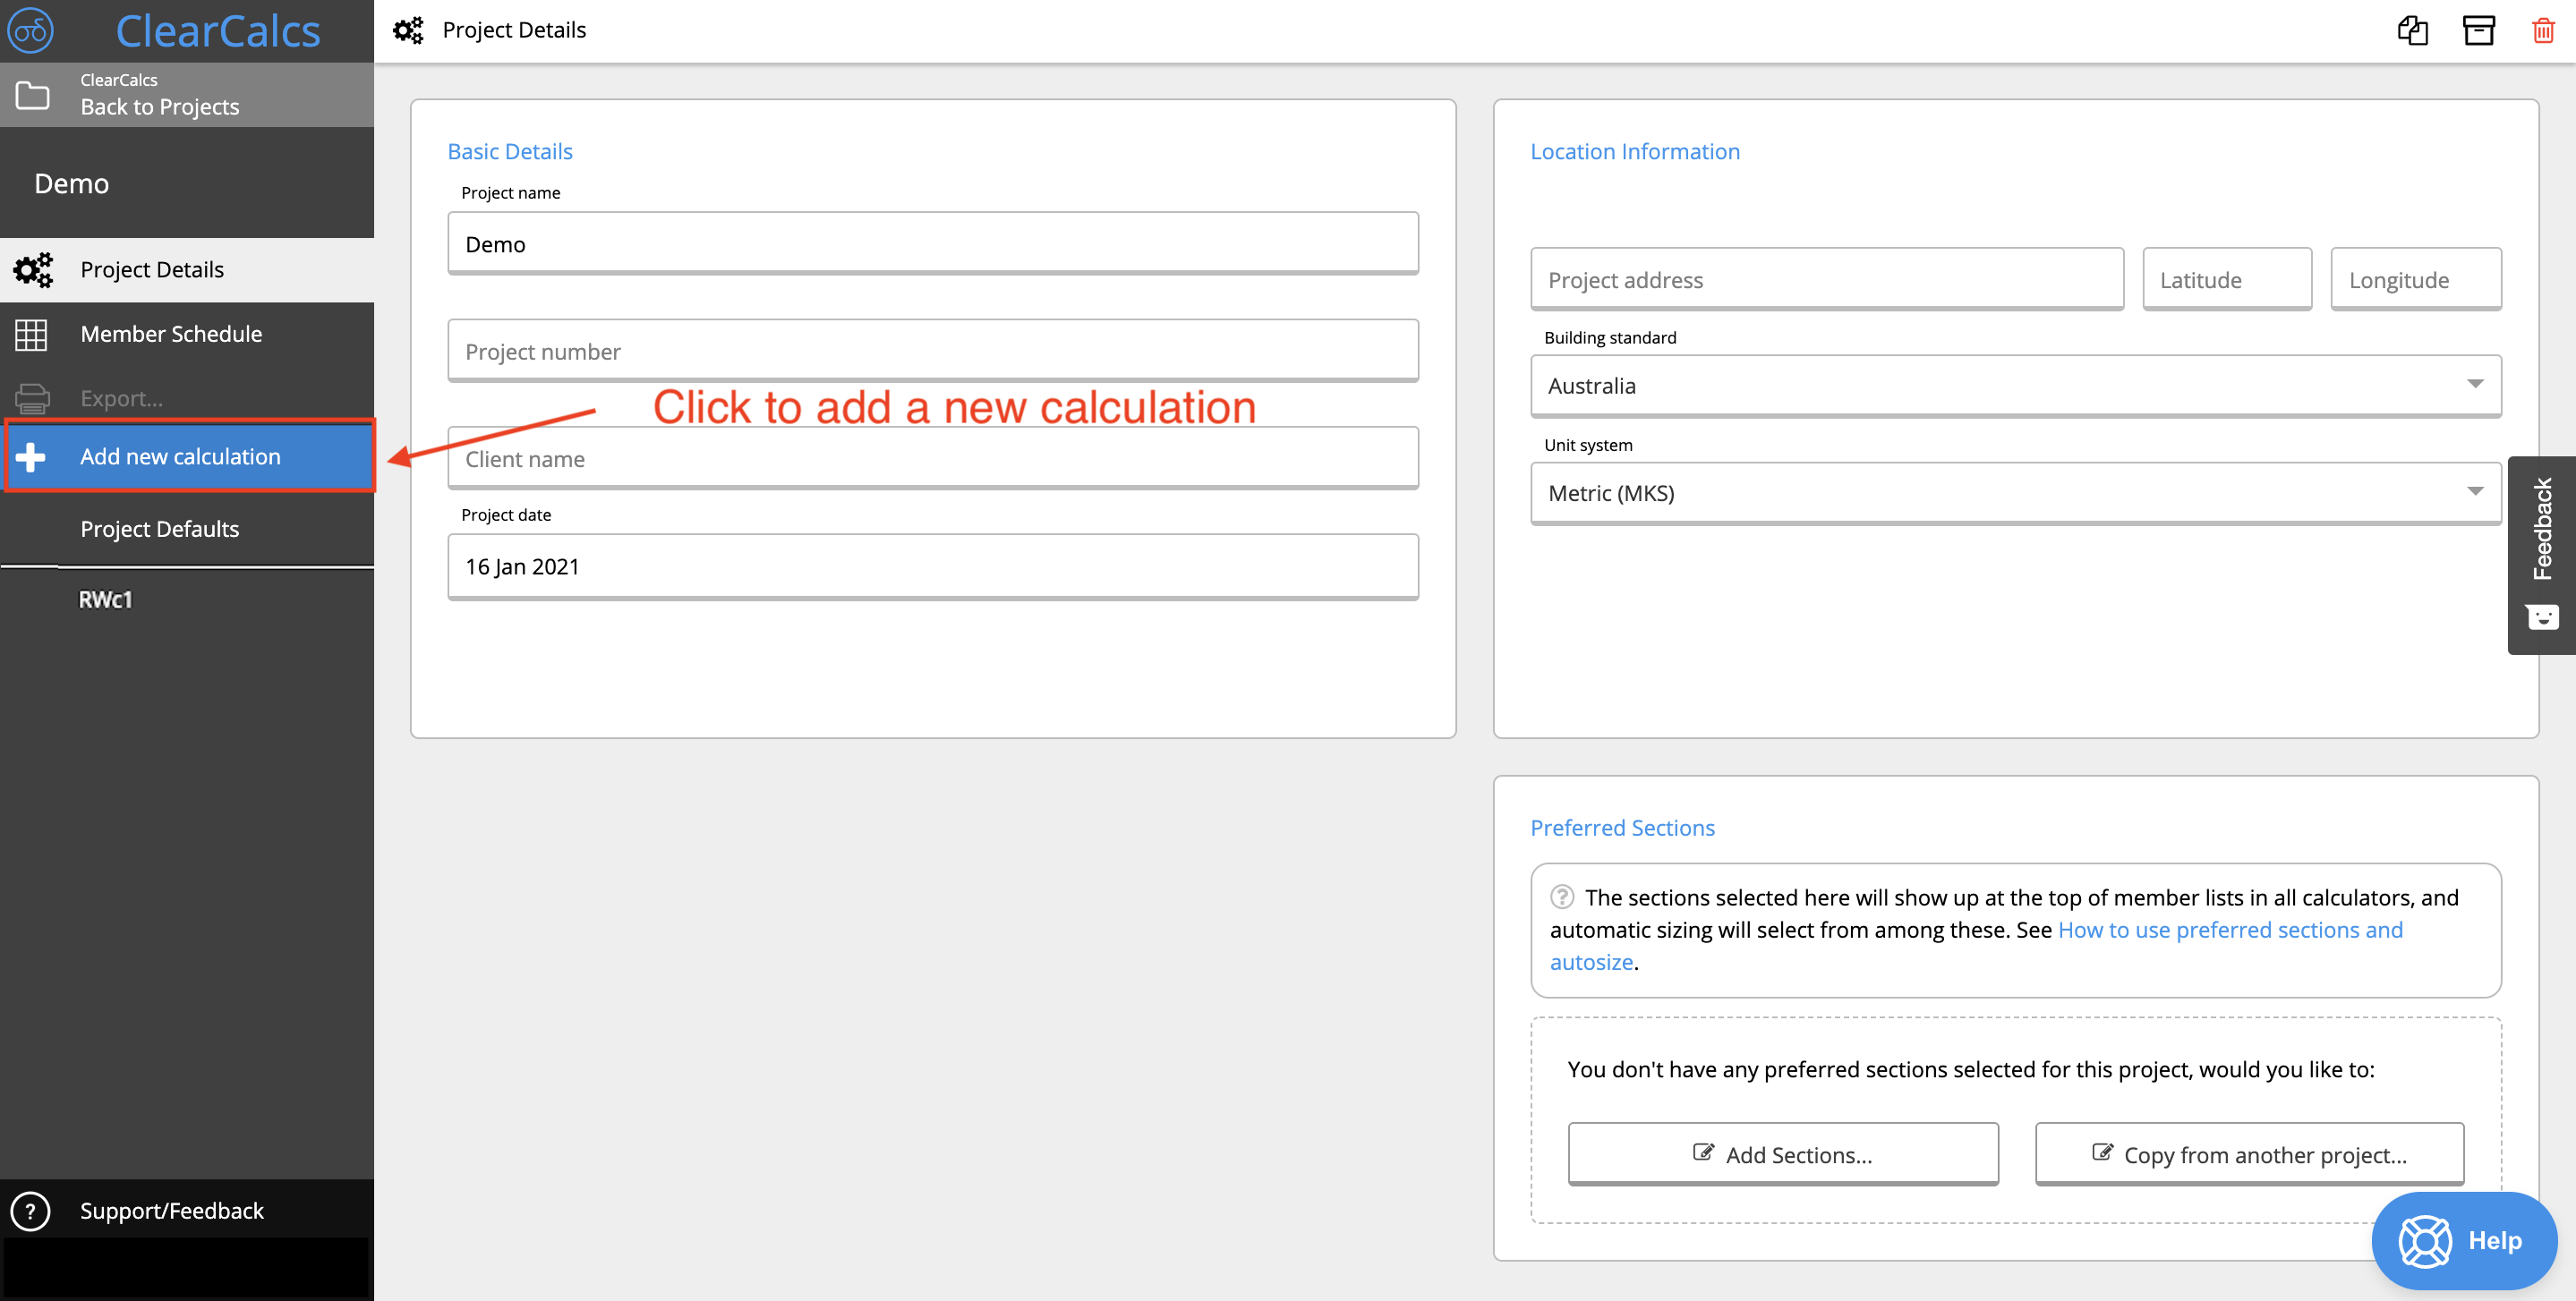2576x1301 pixels.
Task: Open the Member Schedule page
Action: [x=187, y=334]
